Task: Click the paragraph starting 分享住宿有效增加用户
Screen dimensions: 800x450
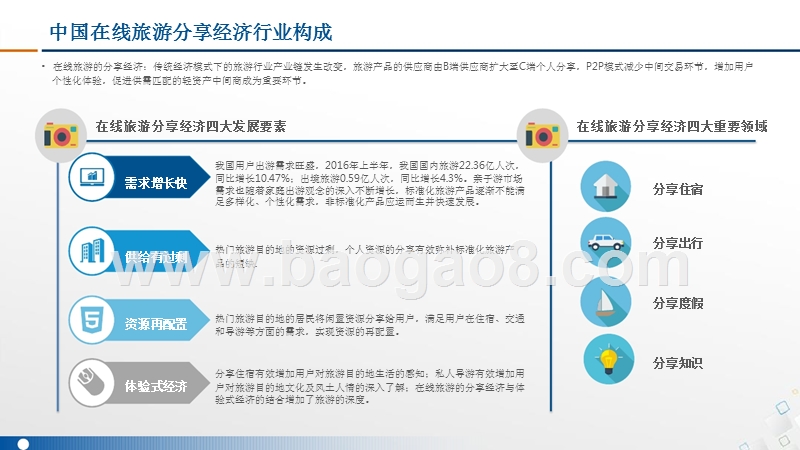Action: (370, 387)
